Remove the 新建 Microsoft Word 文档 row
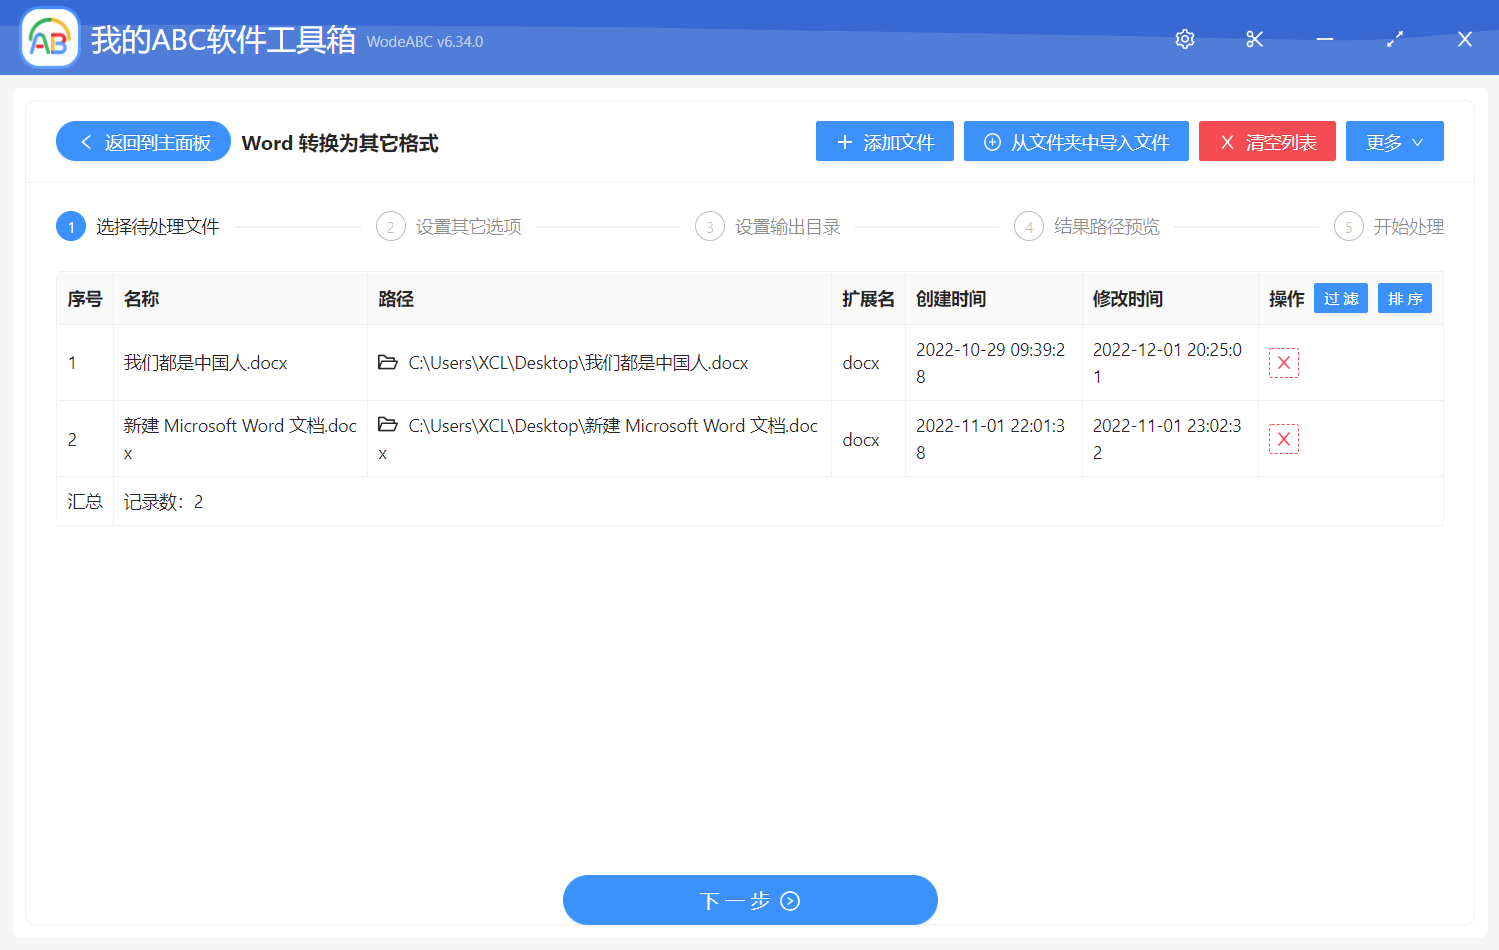This screenshot has width=1499, height=950. click(1283, 439)
